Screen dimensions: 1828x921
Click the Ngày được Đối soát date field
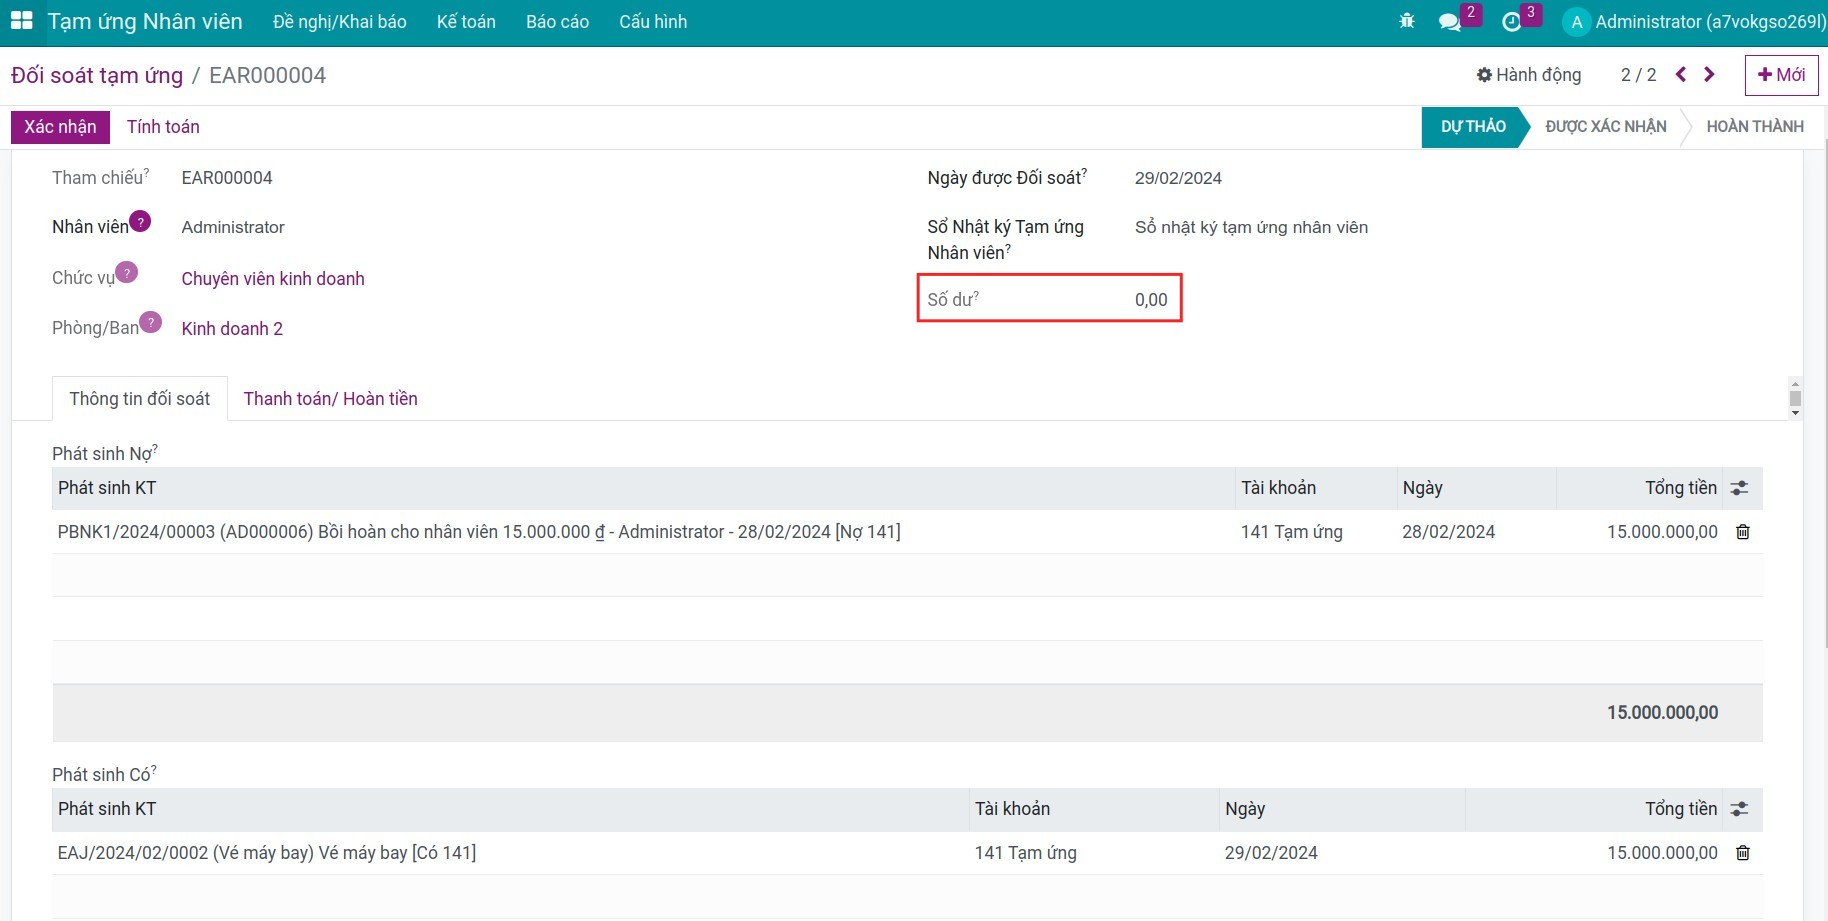(x=1178, y=178)
